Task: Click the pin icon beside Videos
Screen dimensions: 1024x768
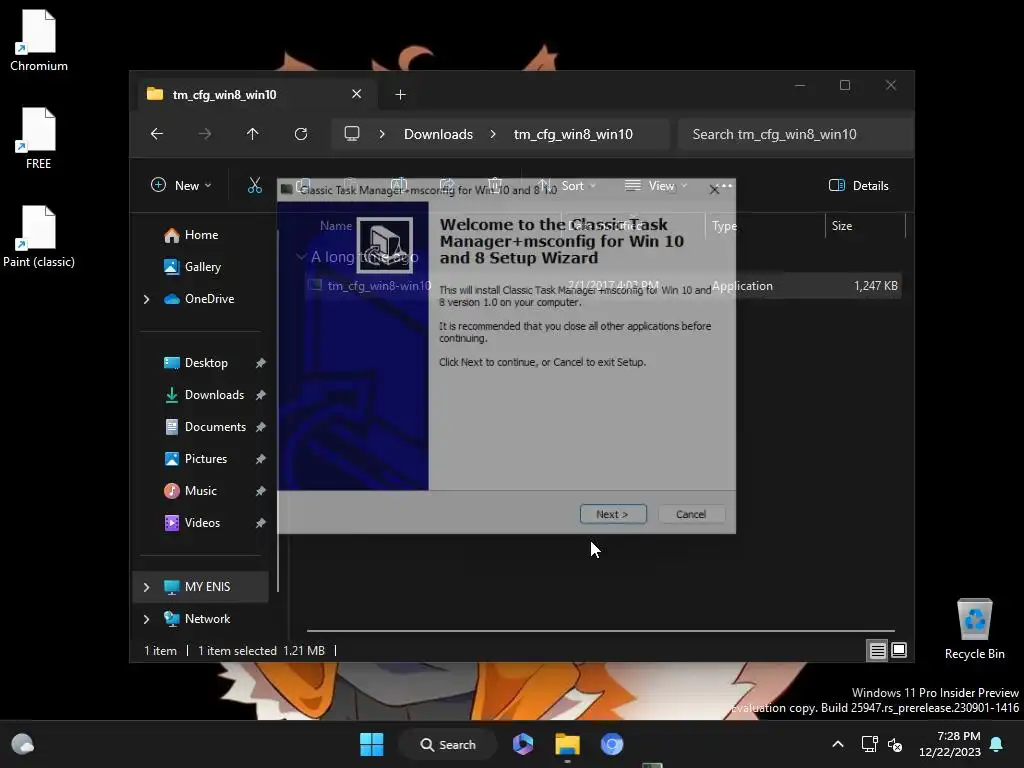Action: (x=261, y=523)
